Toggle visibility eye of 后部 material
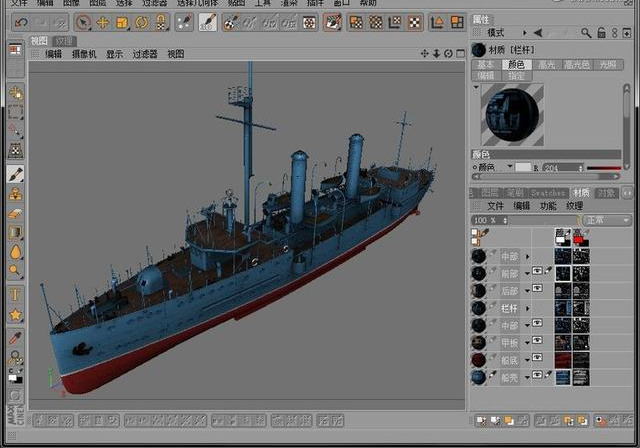640x448 pixels. pyautogui.click(x=537, y=288)
